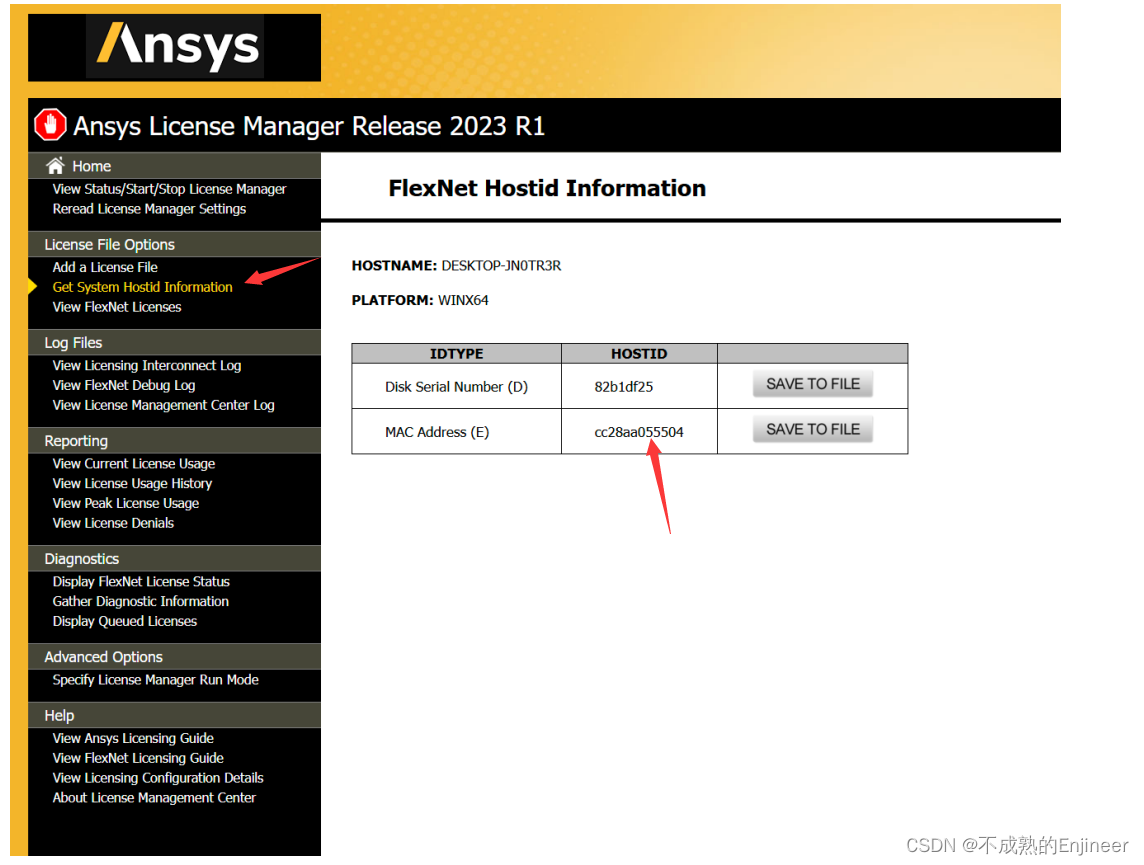The width and height of the screenshot is (1144, 865).
Task: Open View License Usage History
Action: click(132, 484)
